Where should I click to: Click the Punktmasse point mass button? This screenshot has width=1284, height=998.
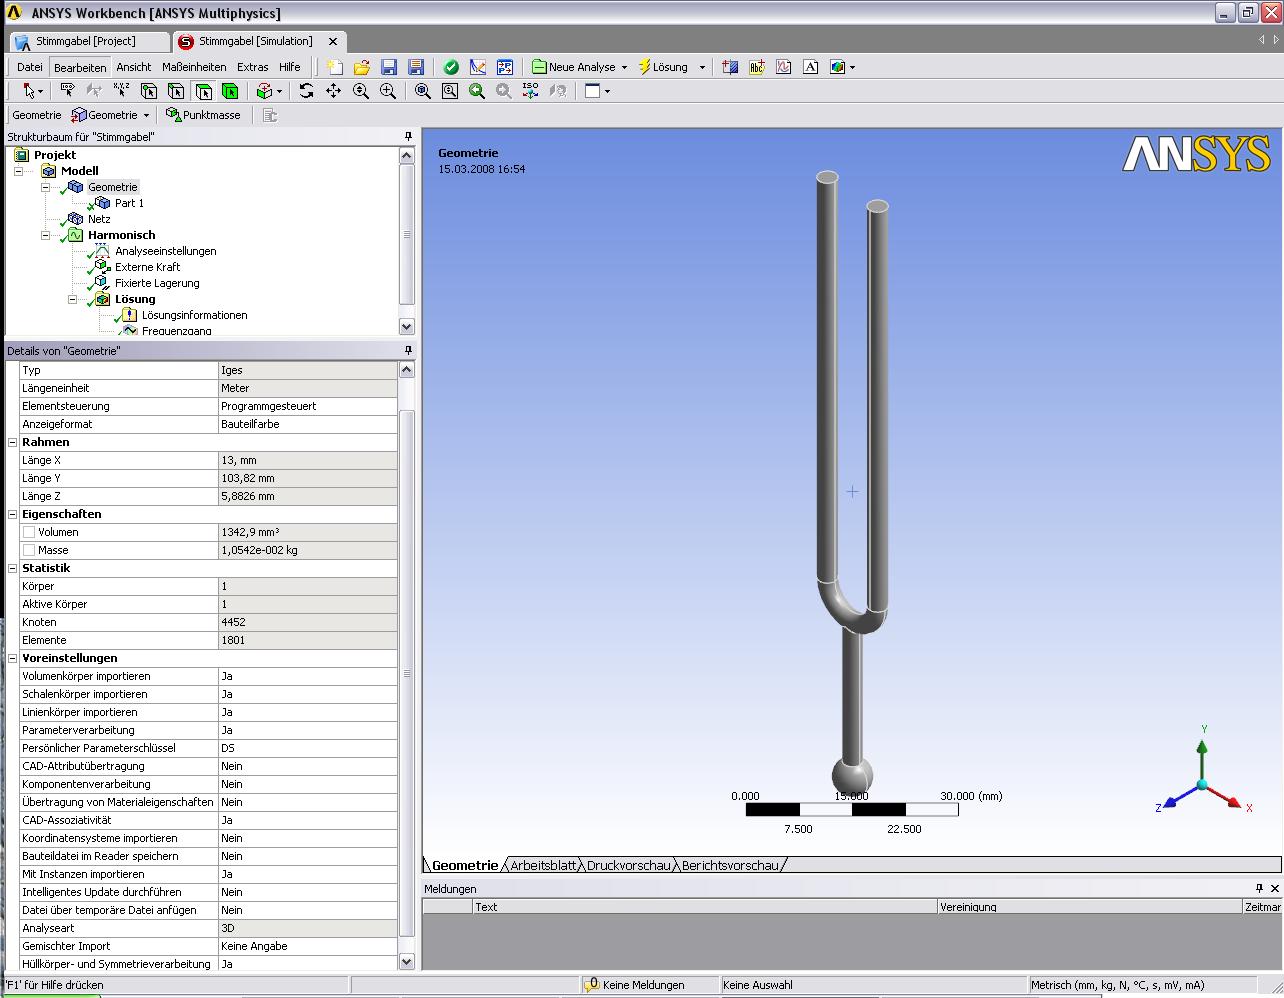[203, 115]
